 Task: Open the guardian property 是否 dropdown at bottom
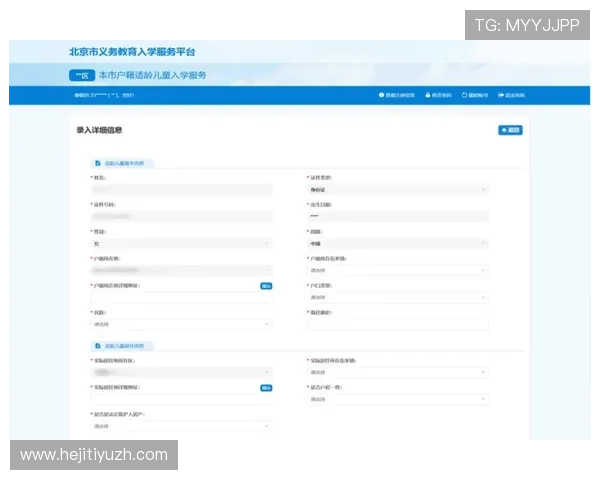click(181, 426)
